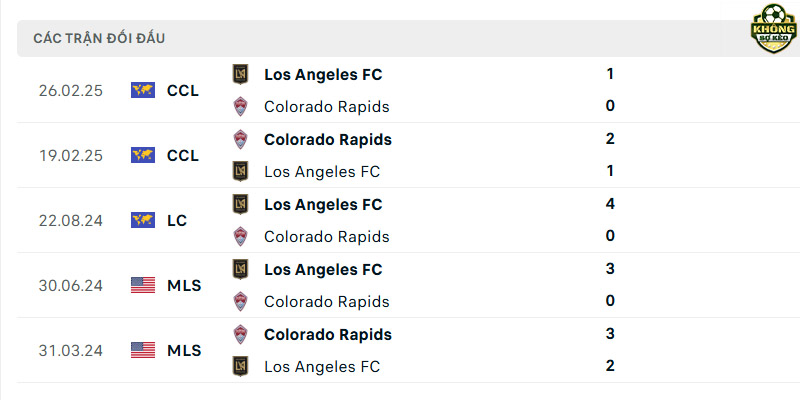Click the CCL flag icon for 19.02.25

click(x=143, y=155)
